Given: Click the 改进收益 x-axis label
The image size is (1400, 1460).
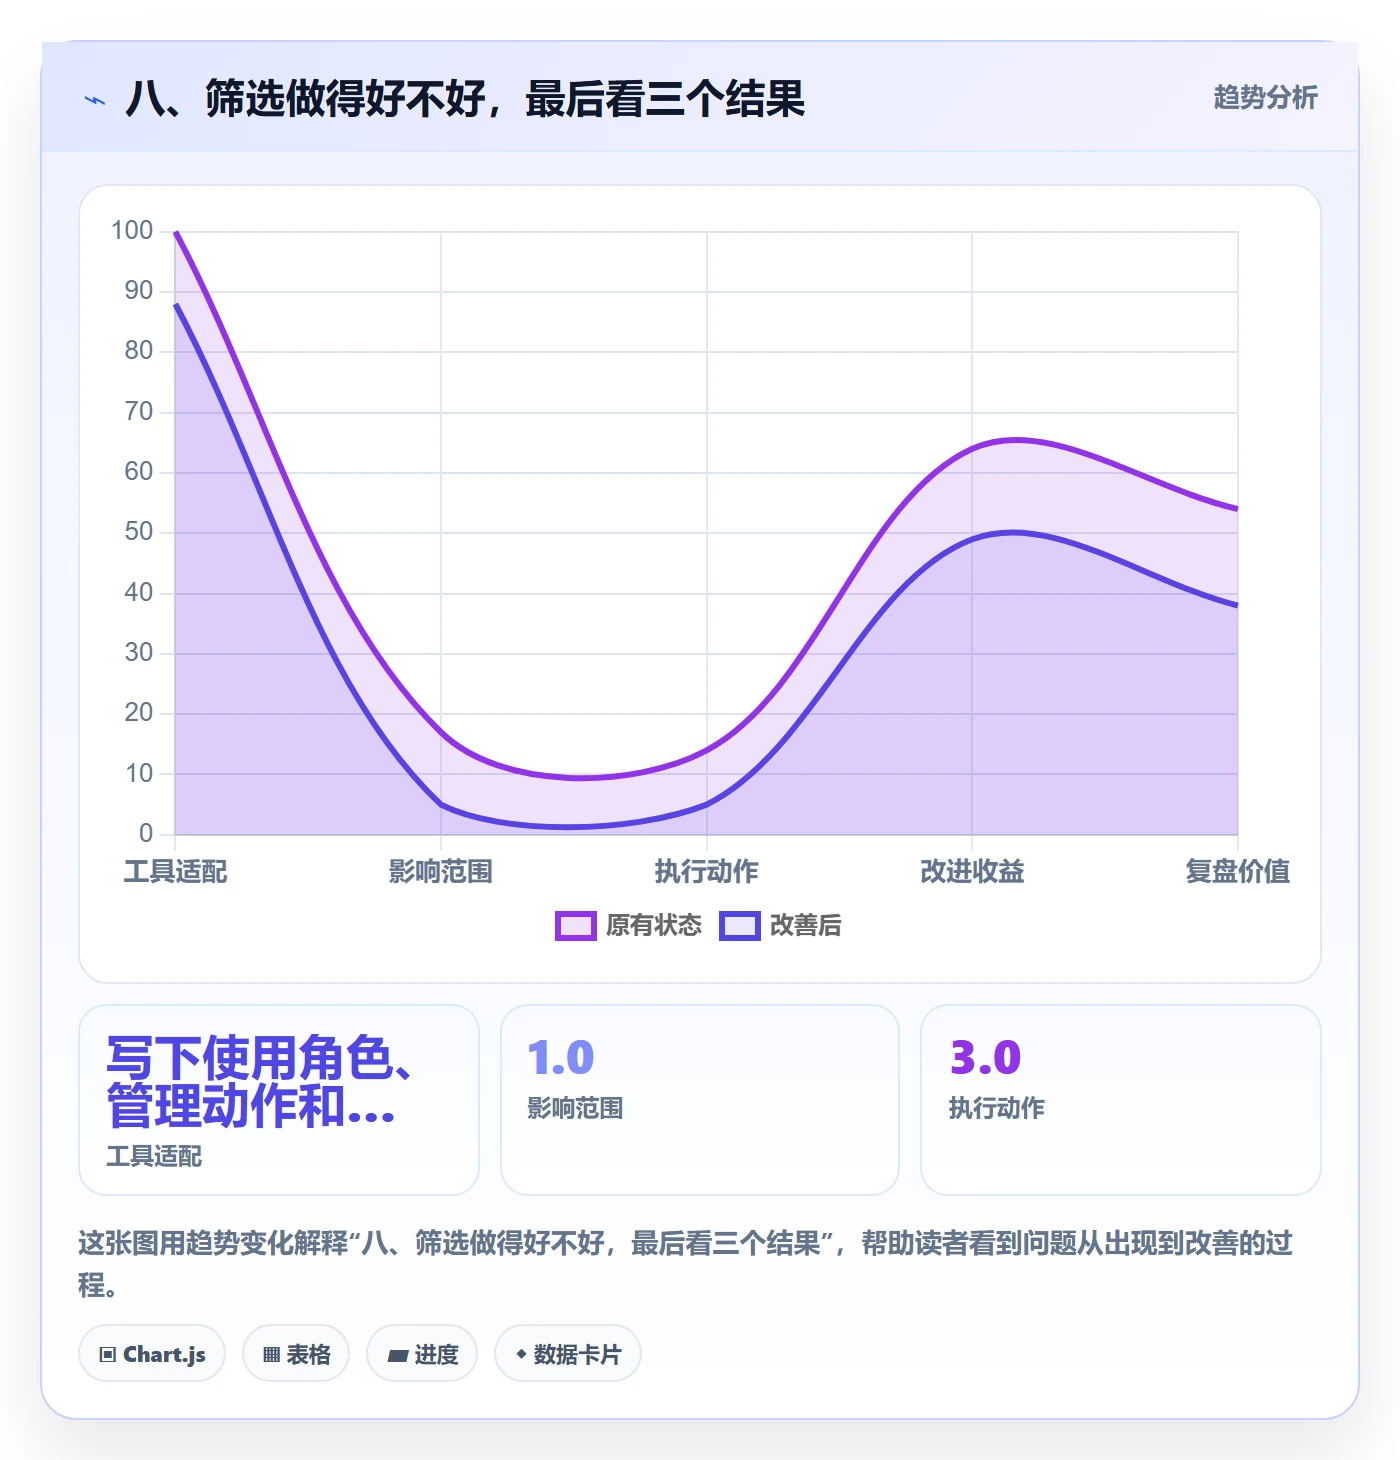Looking at the screenshot, I should click(972, 872).
